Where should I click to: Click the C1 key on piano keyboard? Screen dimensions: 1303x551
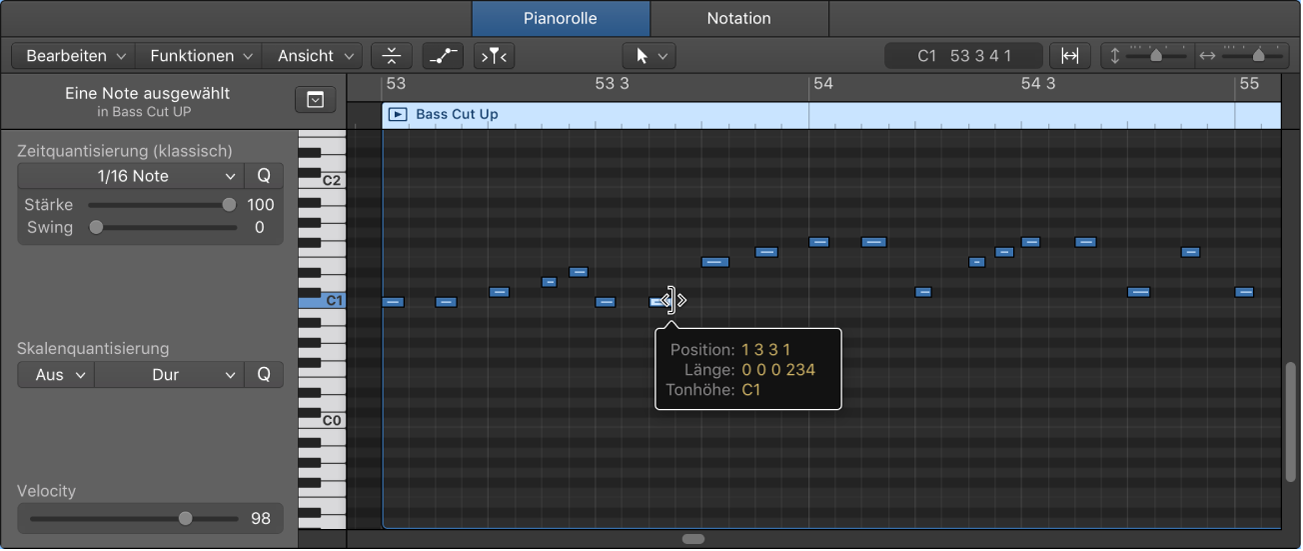(322, 300)
